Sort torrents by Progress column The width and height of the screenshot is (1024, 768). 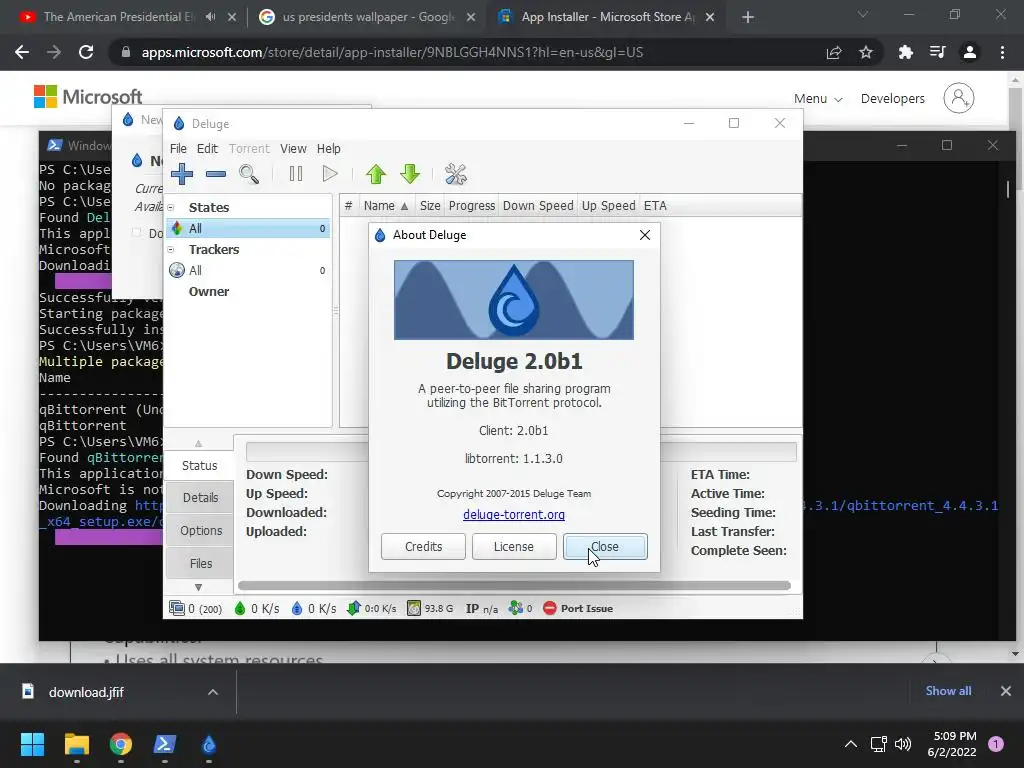click(x=472, y=206)
